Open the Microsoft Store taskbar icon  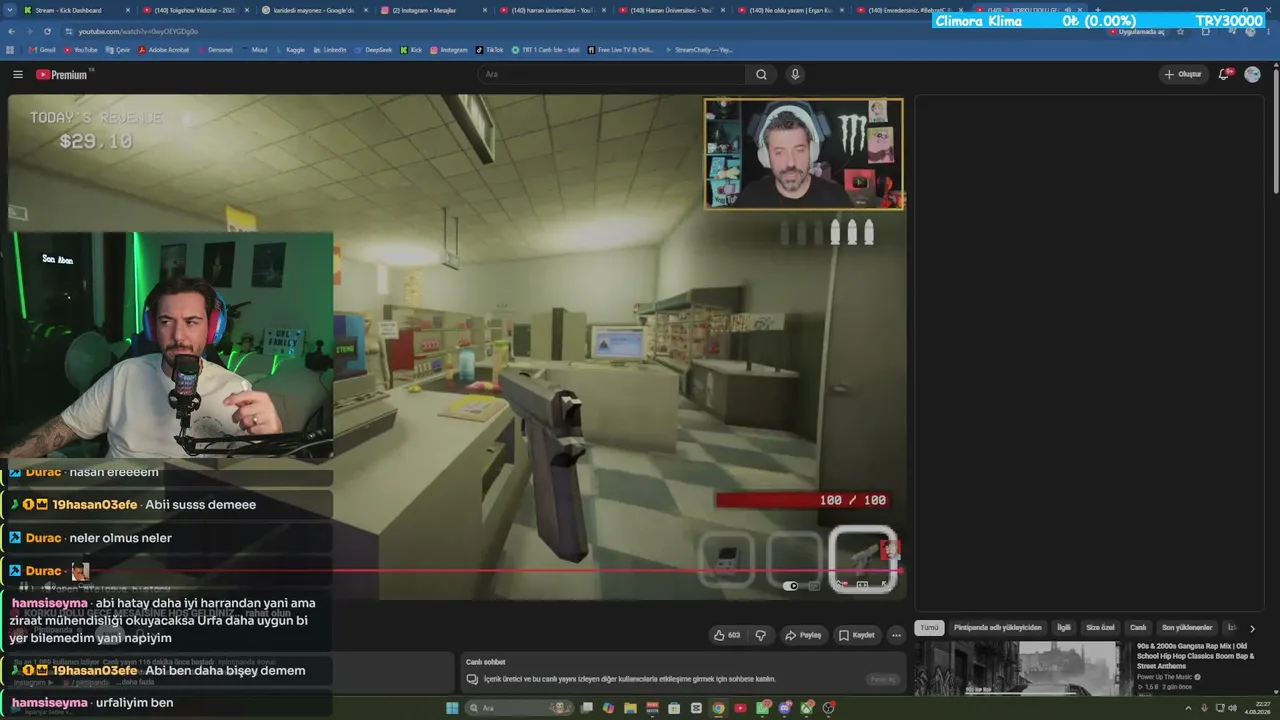(x=674, y=708)
